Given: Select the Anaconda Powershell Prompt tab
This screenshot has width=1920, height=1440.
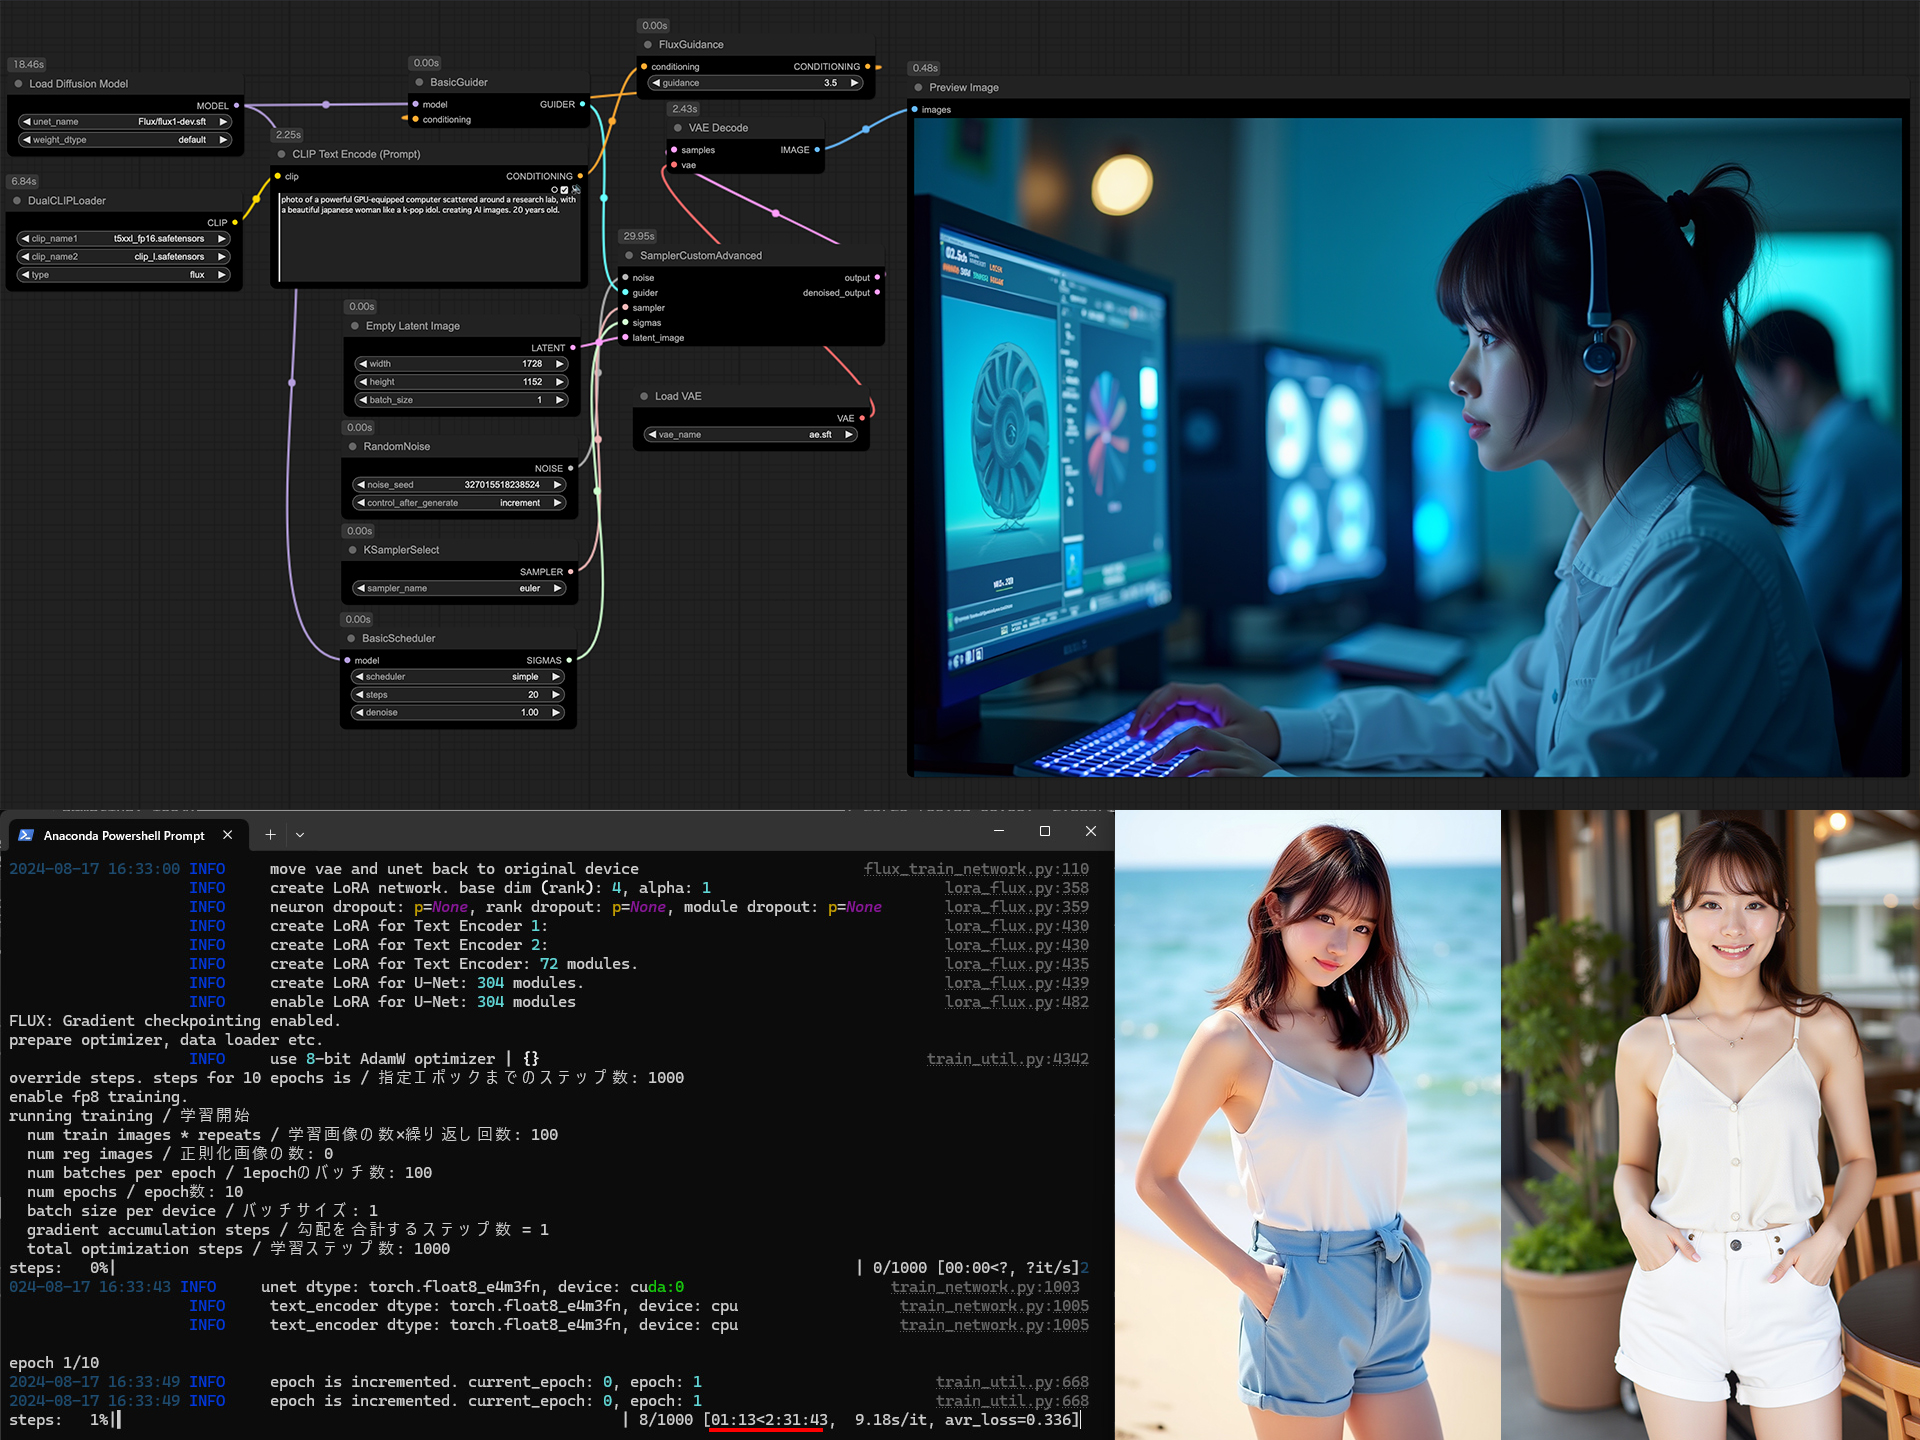Looking at the screenshot, I should click(124, 835).
